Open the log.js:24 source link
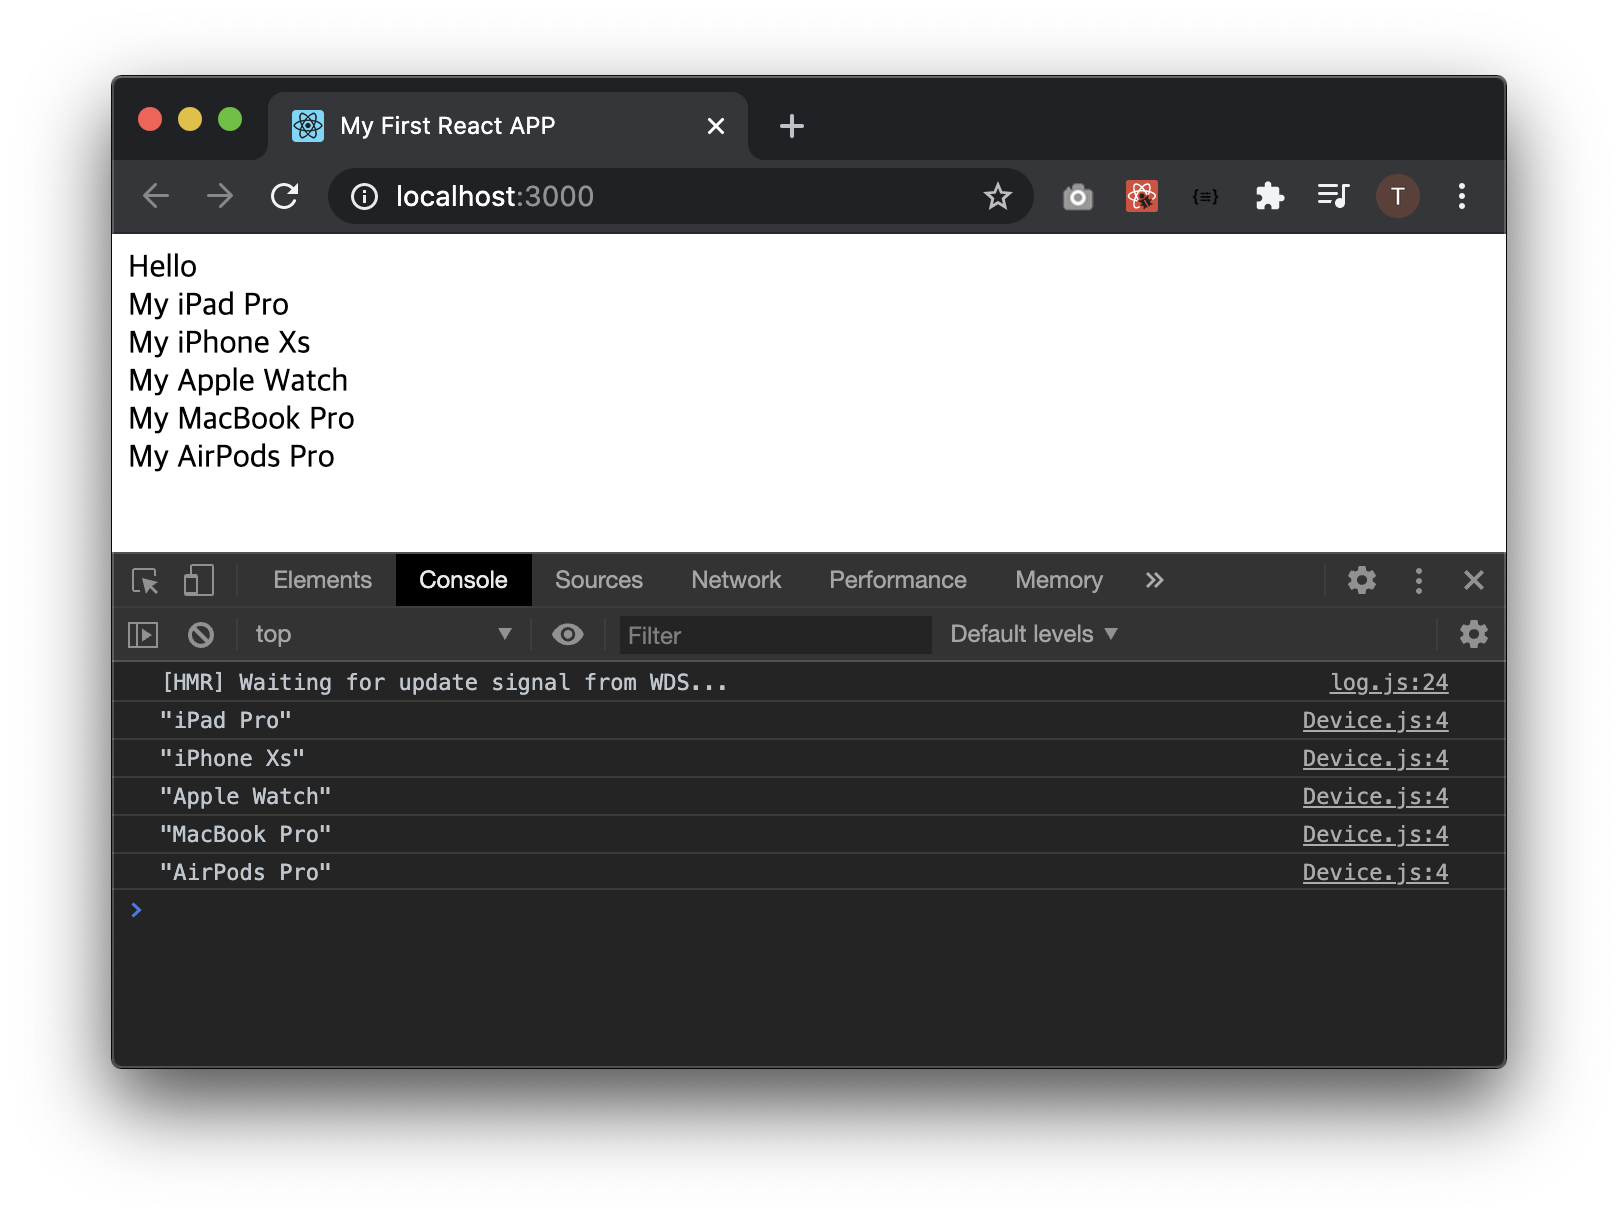1618x1216 pixels. coord(1389,682)
